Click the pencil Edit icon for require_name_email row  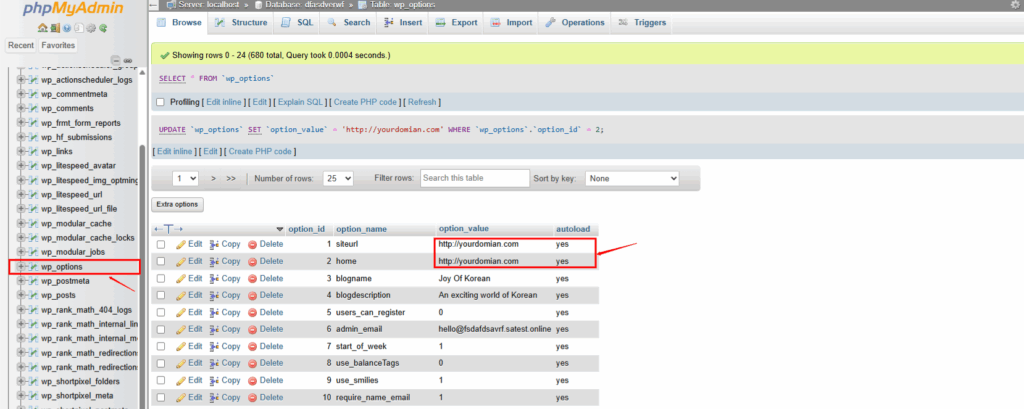181,397
